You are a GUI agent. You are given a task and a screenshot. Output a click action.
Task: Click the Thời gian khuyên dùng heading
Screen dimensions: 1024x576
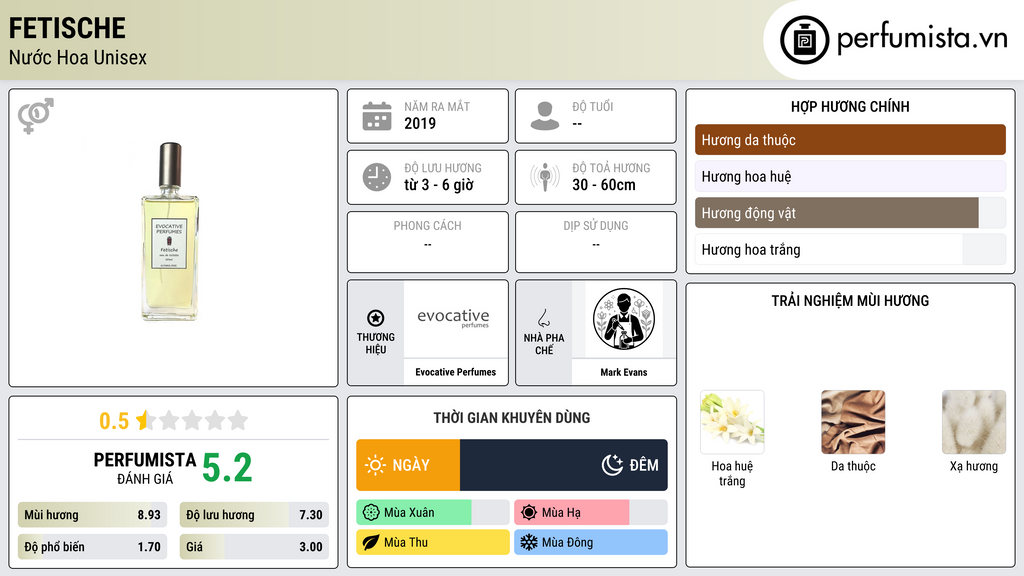(512, 418)
